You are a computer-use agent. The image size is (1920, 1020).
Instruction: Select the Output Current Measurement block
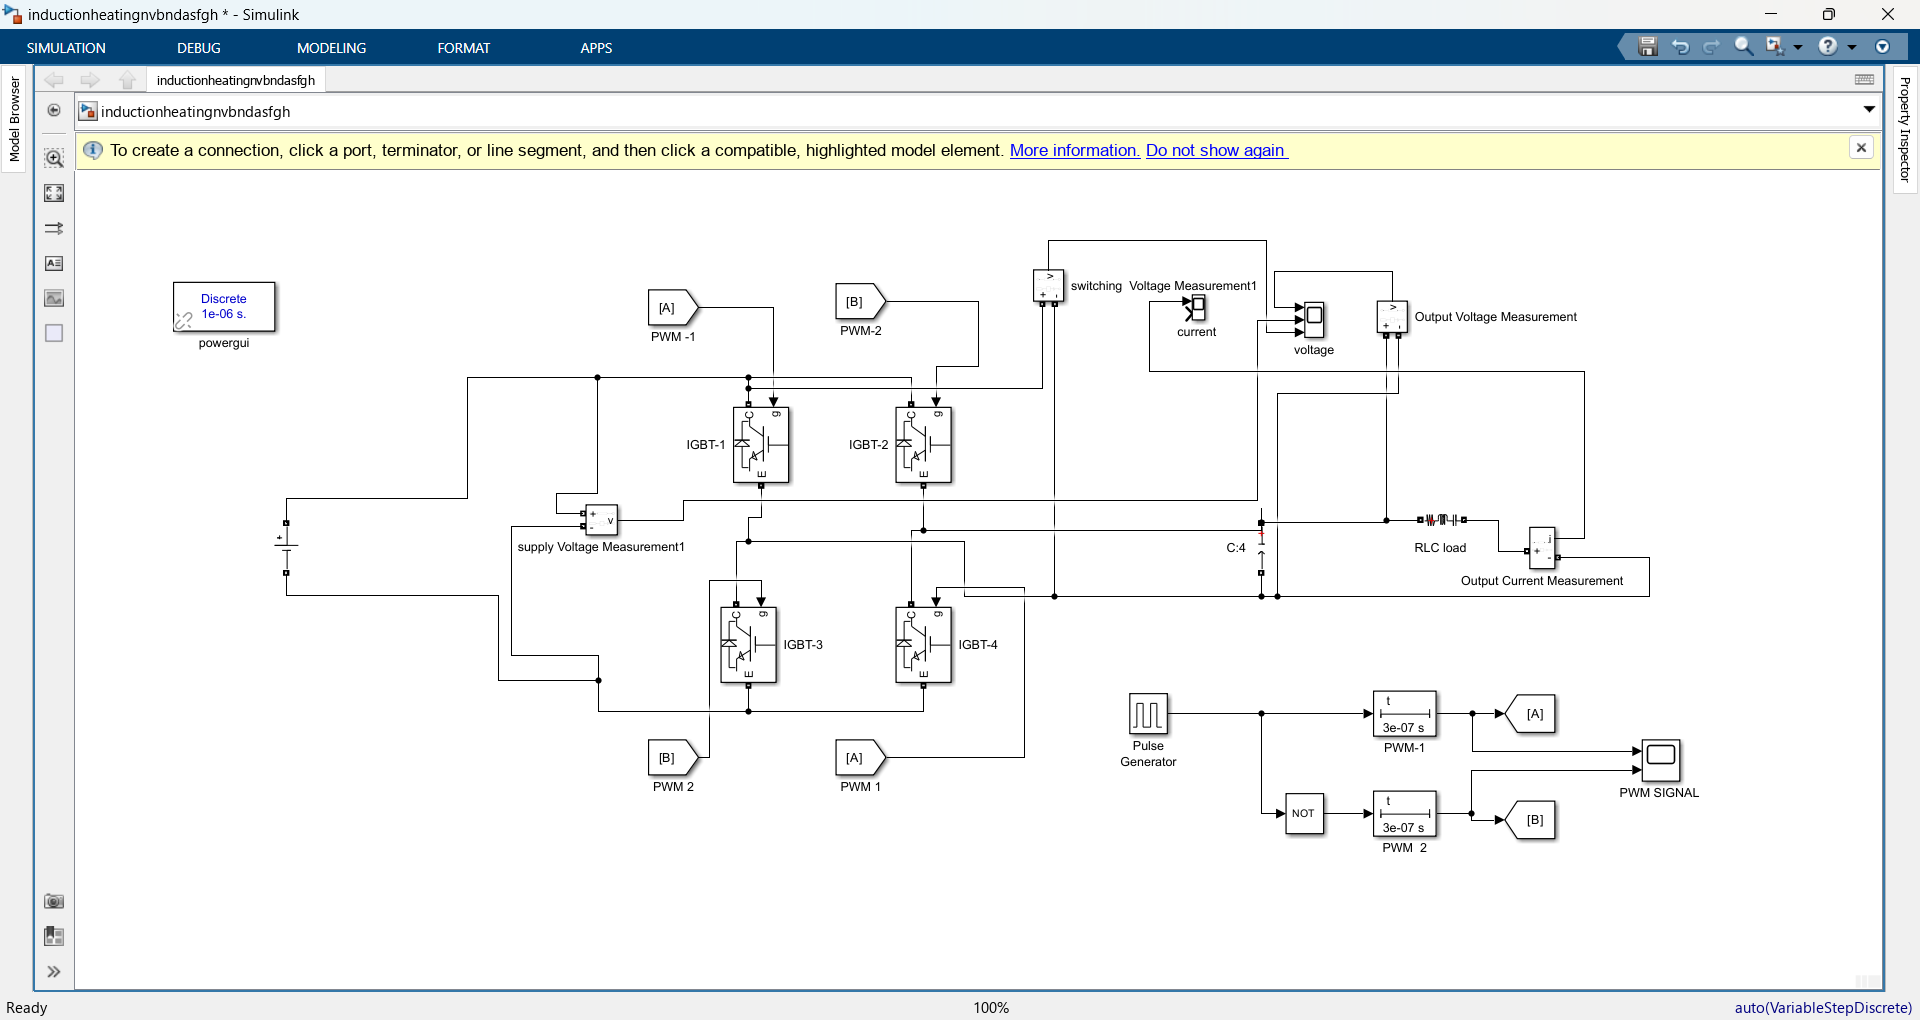coord(1543,548)
